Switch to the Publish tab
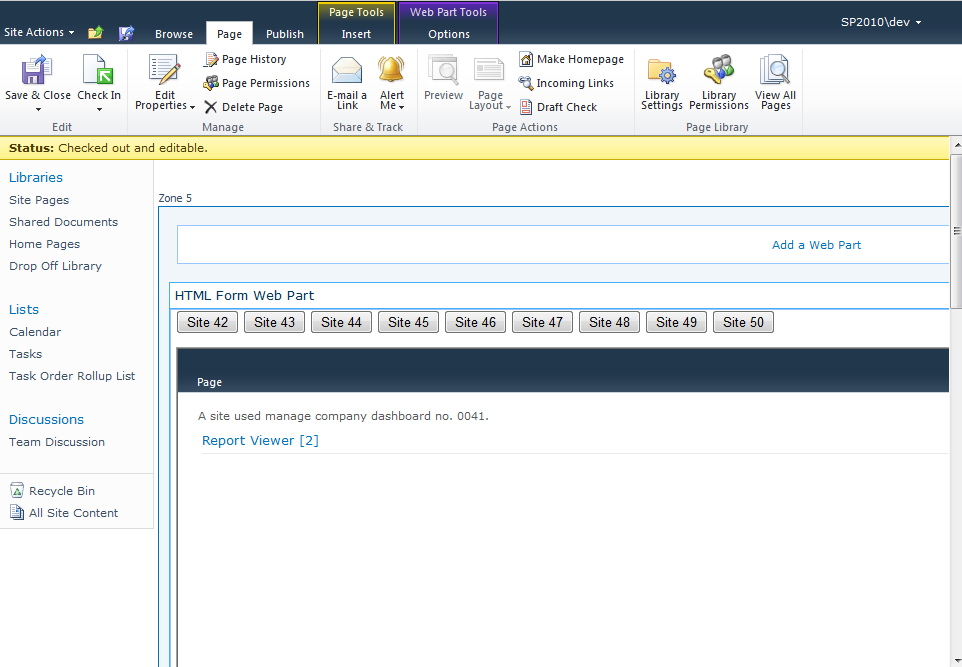962x667 pixels. (x=285, y=34)
